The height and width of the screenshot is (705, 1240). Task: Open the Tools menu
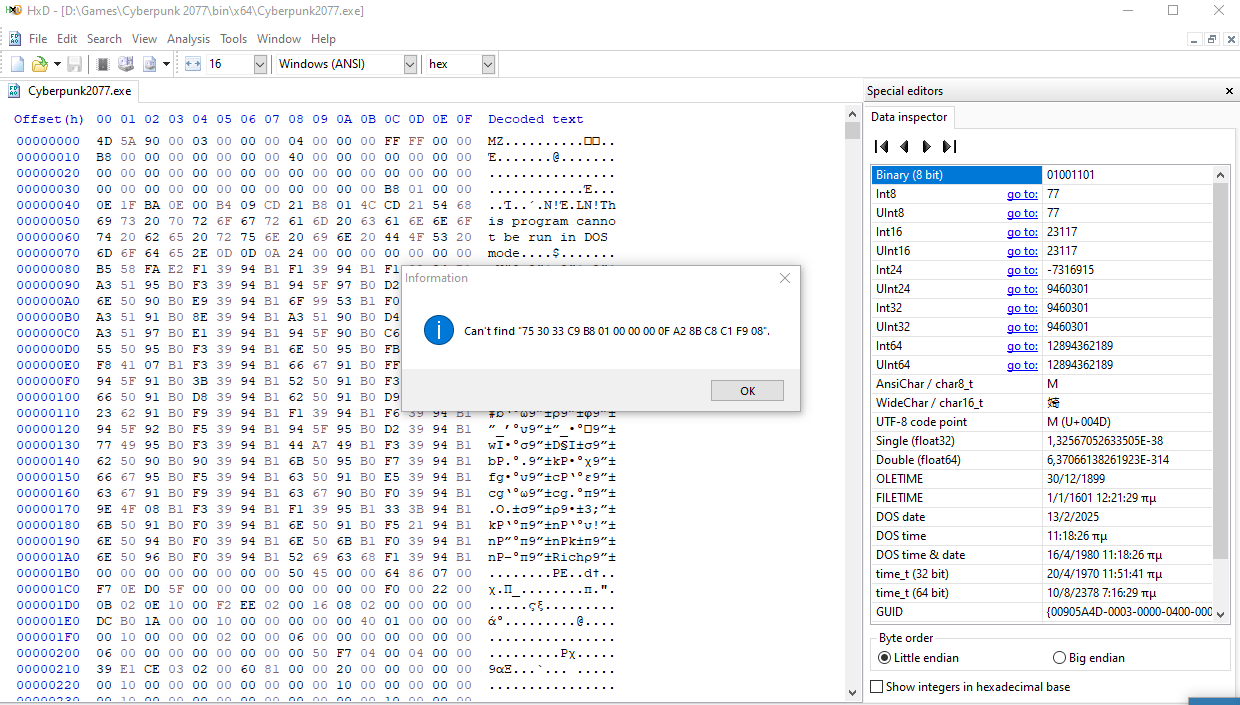(233, 39)
